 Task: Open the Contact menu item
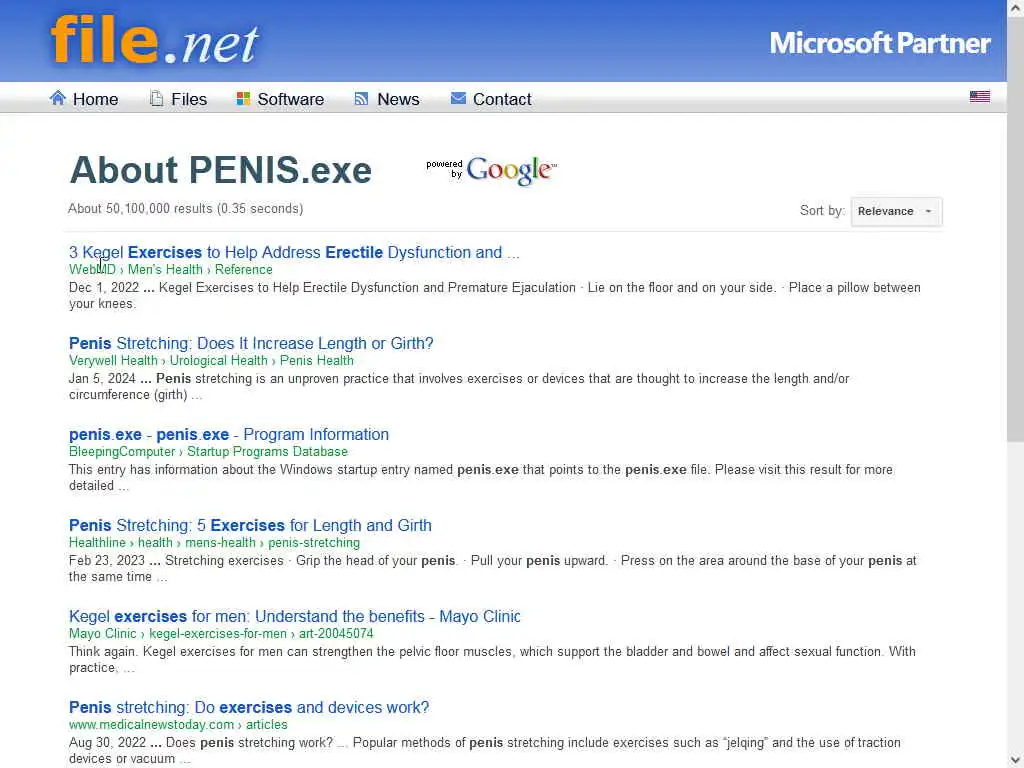(501, 99)
